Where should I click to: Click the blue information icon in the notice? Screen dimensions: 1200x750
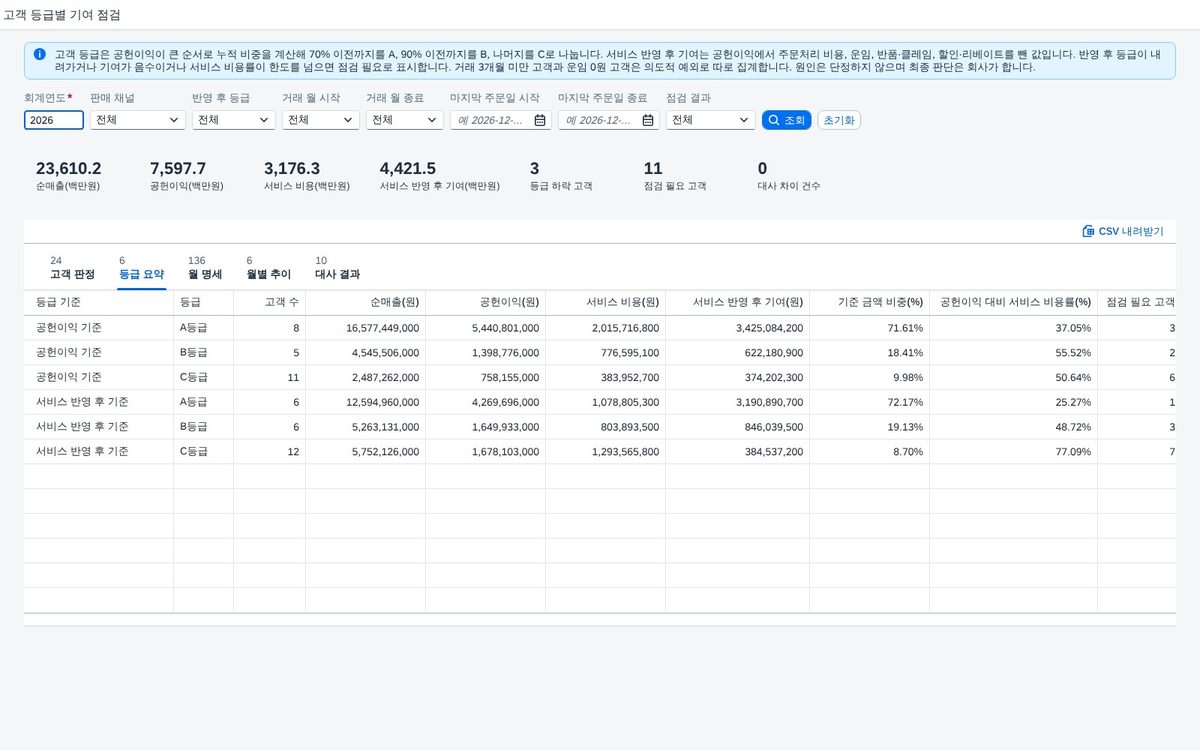[40, 54]
